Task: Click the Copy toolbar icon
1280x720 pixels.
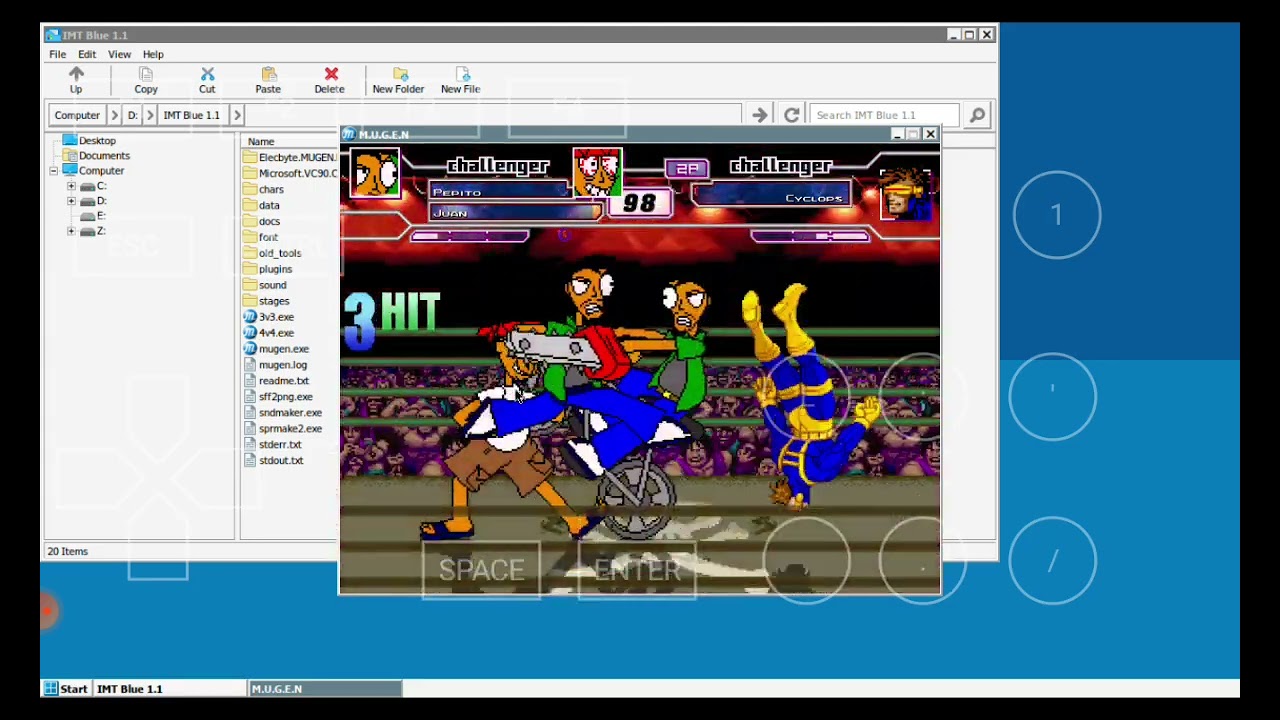Action: click(146, 75)
